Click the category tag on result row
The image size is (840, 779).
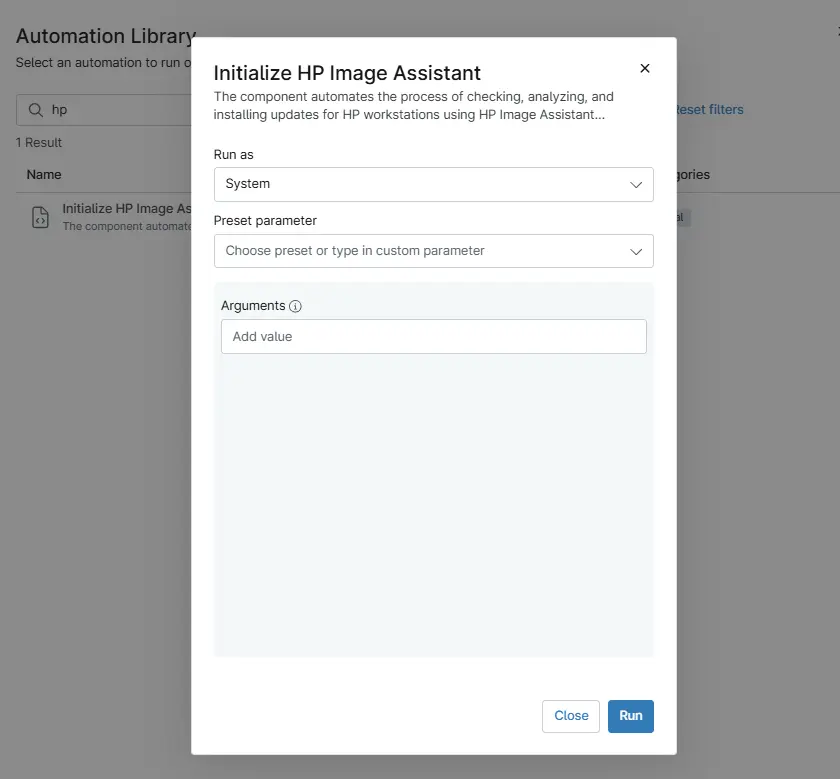click(683, 217)
